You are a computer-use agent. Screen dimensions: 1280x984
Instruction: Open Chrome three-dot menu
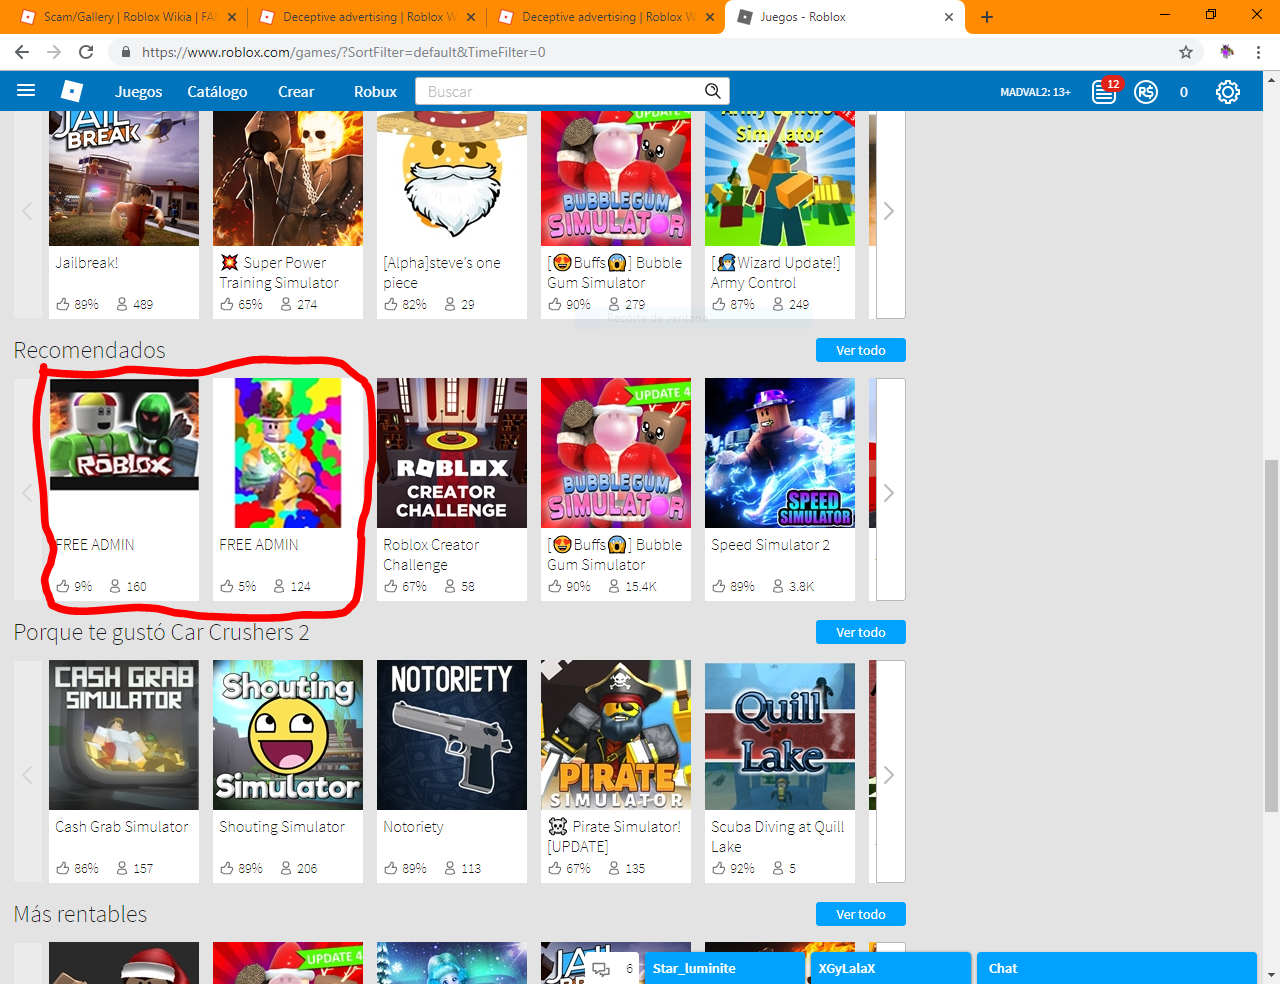(x=1258, y=52)
